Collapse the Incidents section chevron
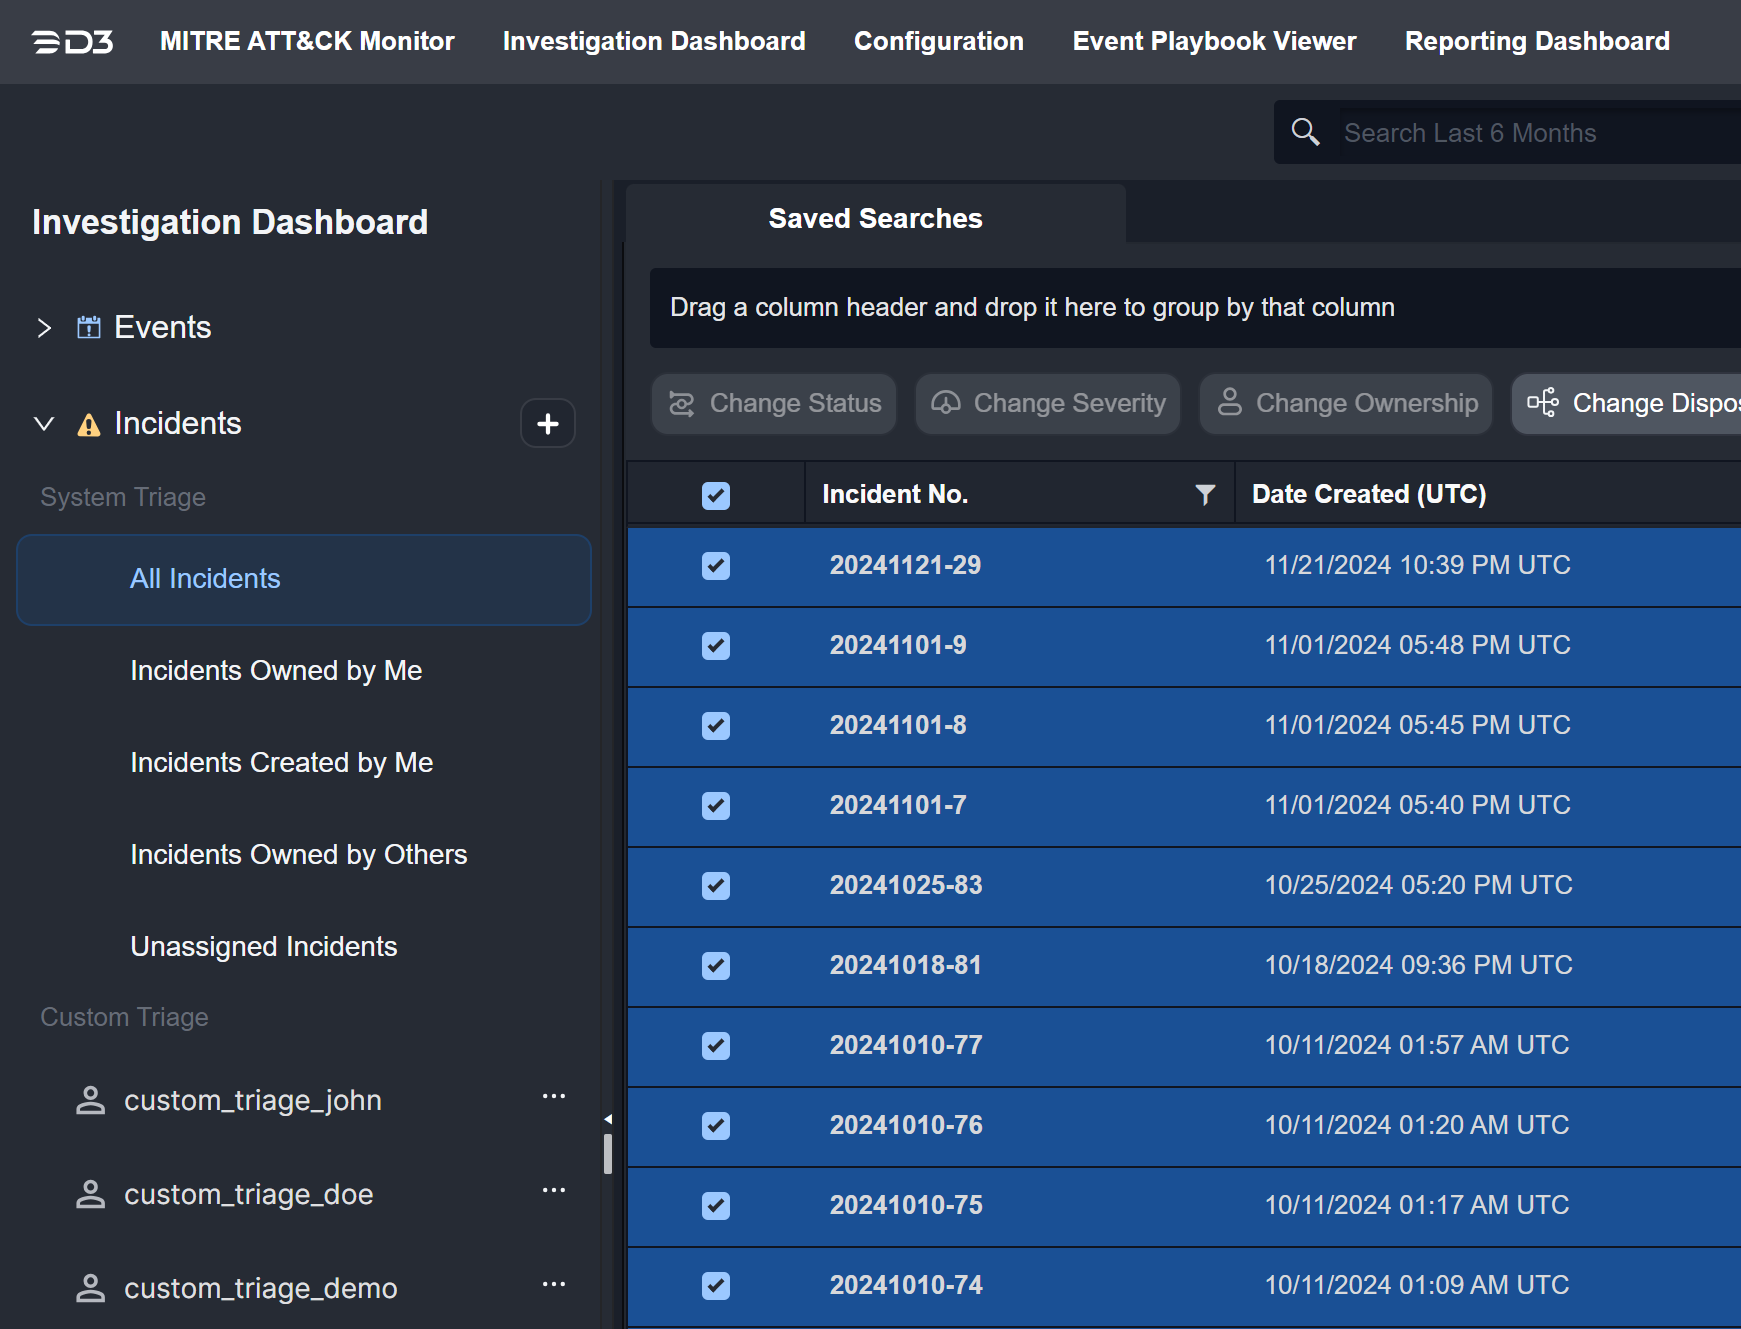 coord(44,423)
